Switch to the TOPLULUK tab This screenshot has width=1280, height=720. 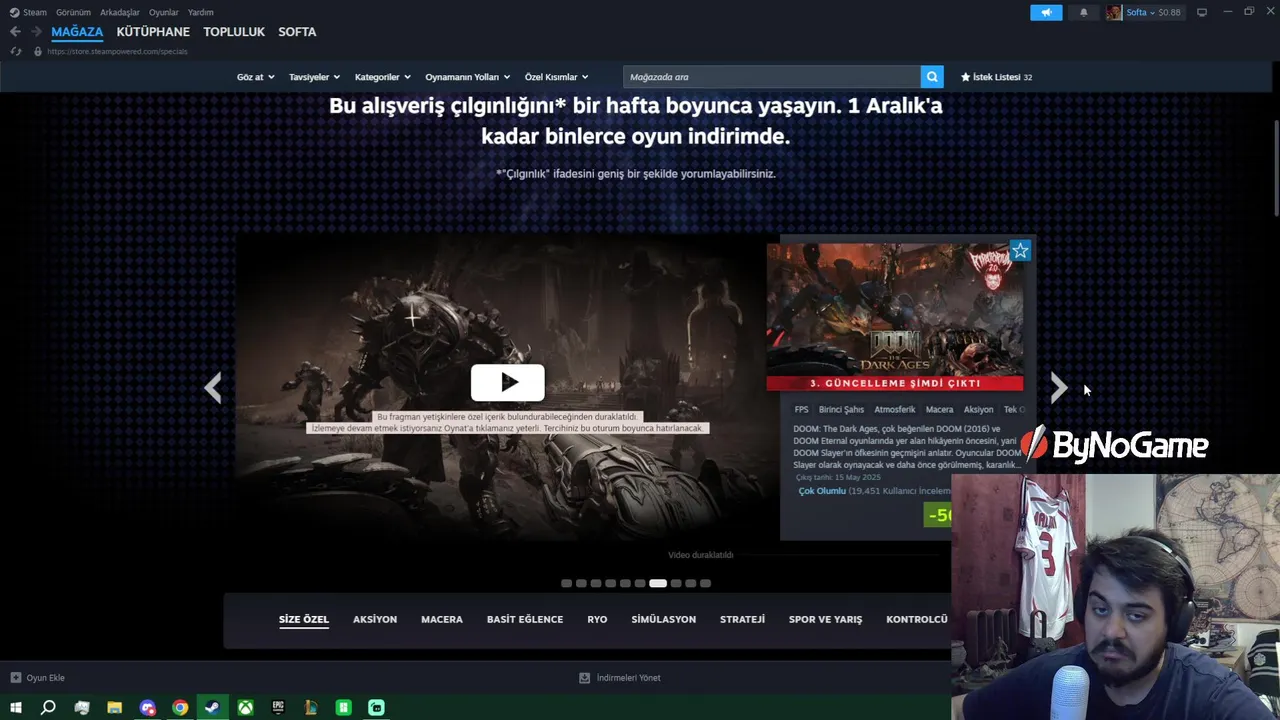(x=234, y=32)
